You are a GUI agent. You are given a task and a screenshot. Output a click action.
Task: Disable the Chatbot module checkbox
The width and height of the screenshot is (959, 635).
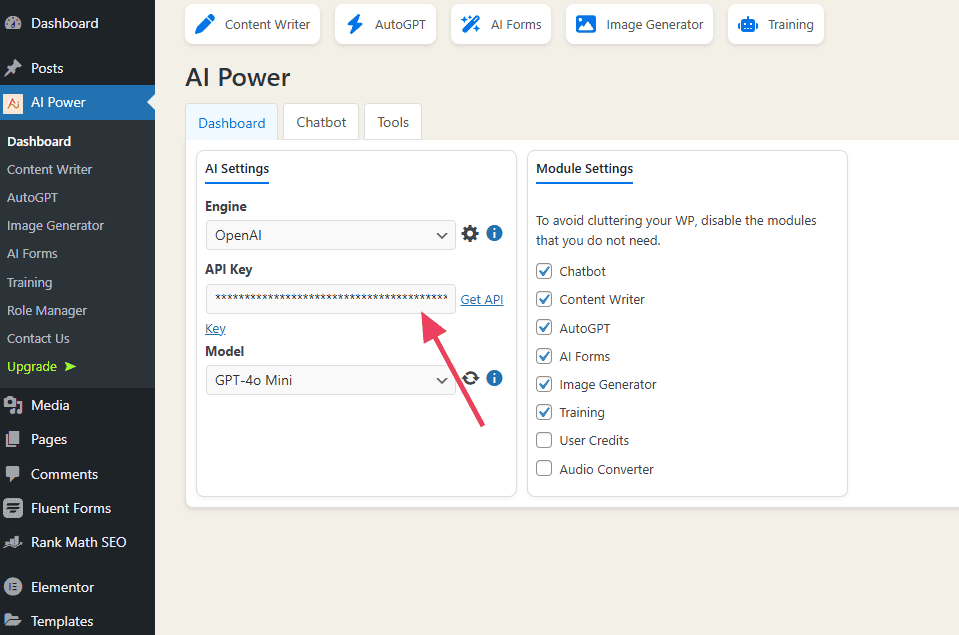point(544,271)
